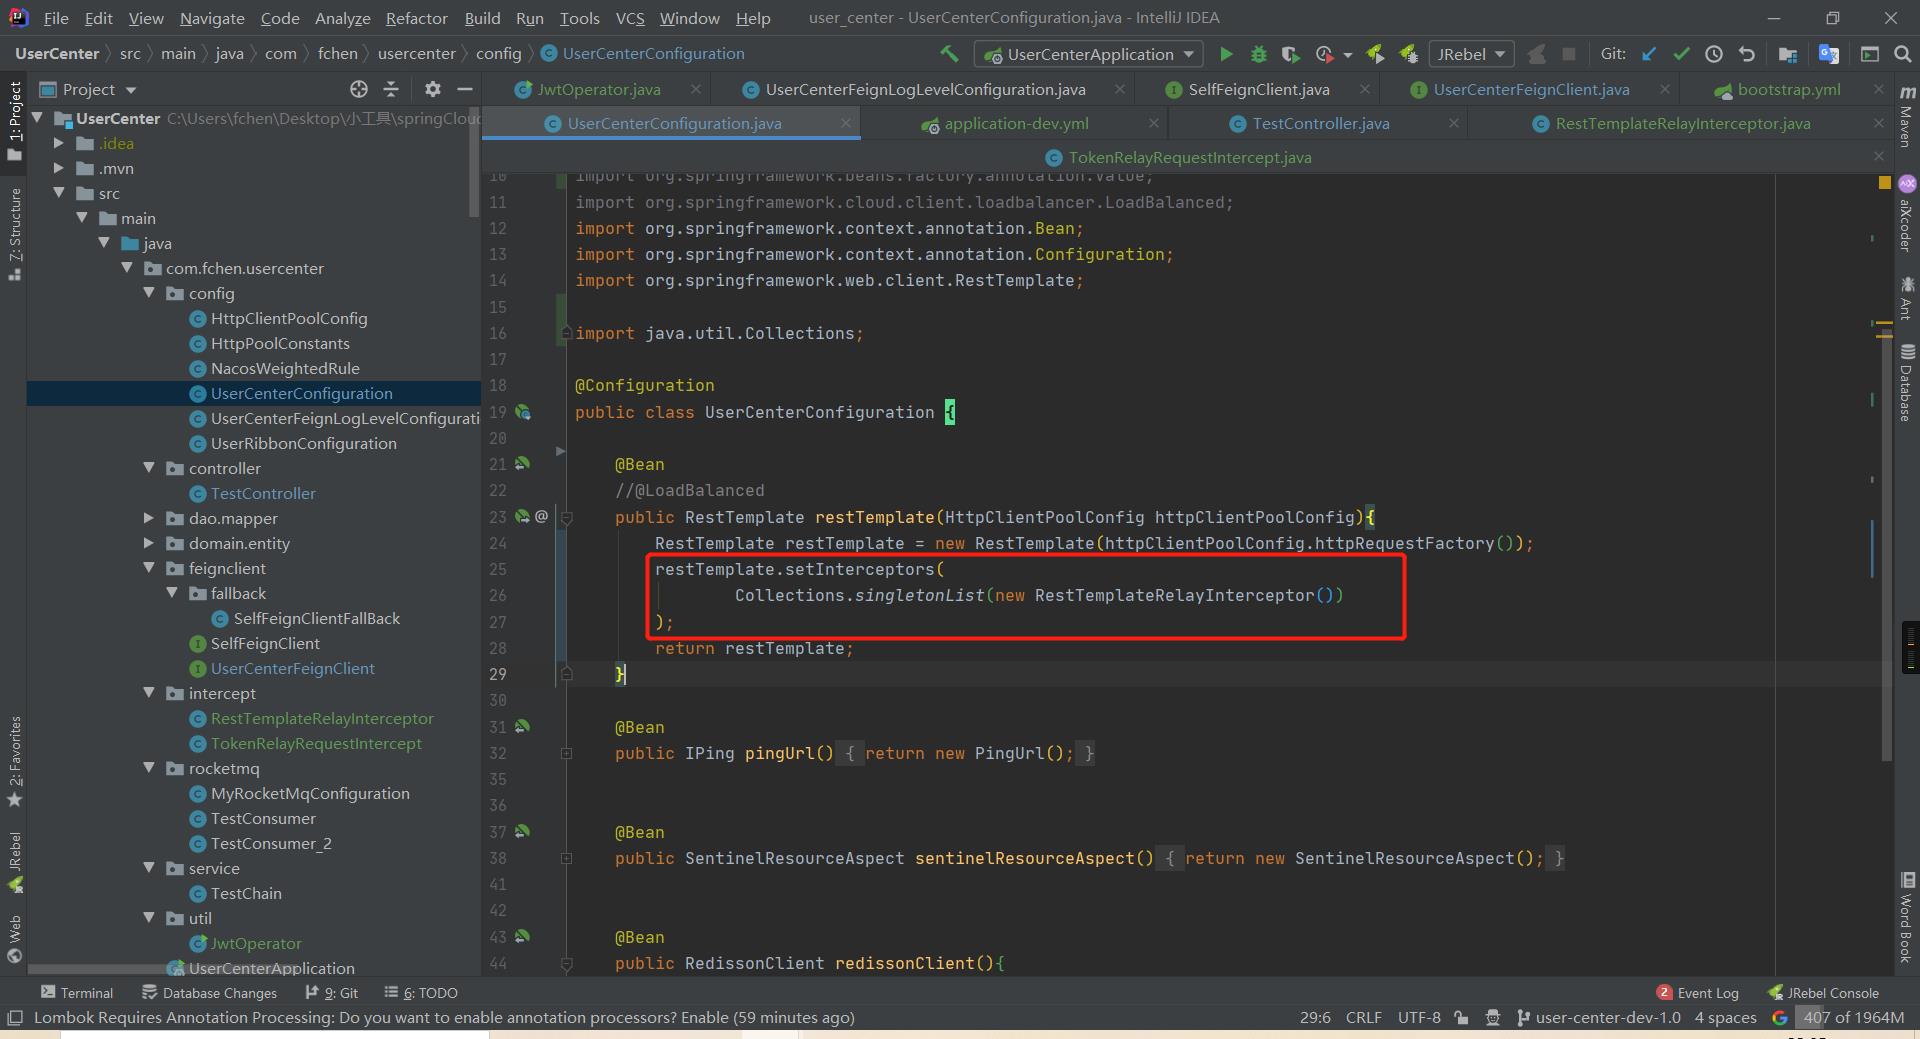Click the locate-file target icon in Project panel

(x=359, y=89)
